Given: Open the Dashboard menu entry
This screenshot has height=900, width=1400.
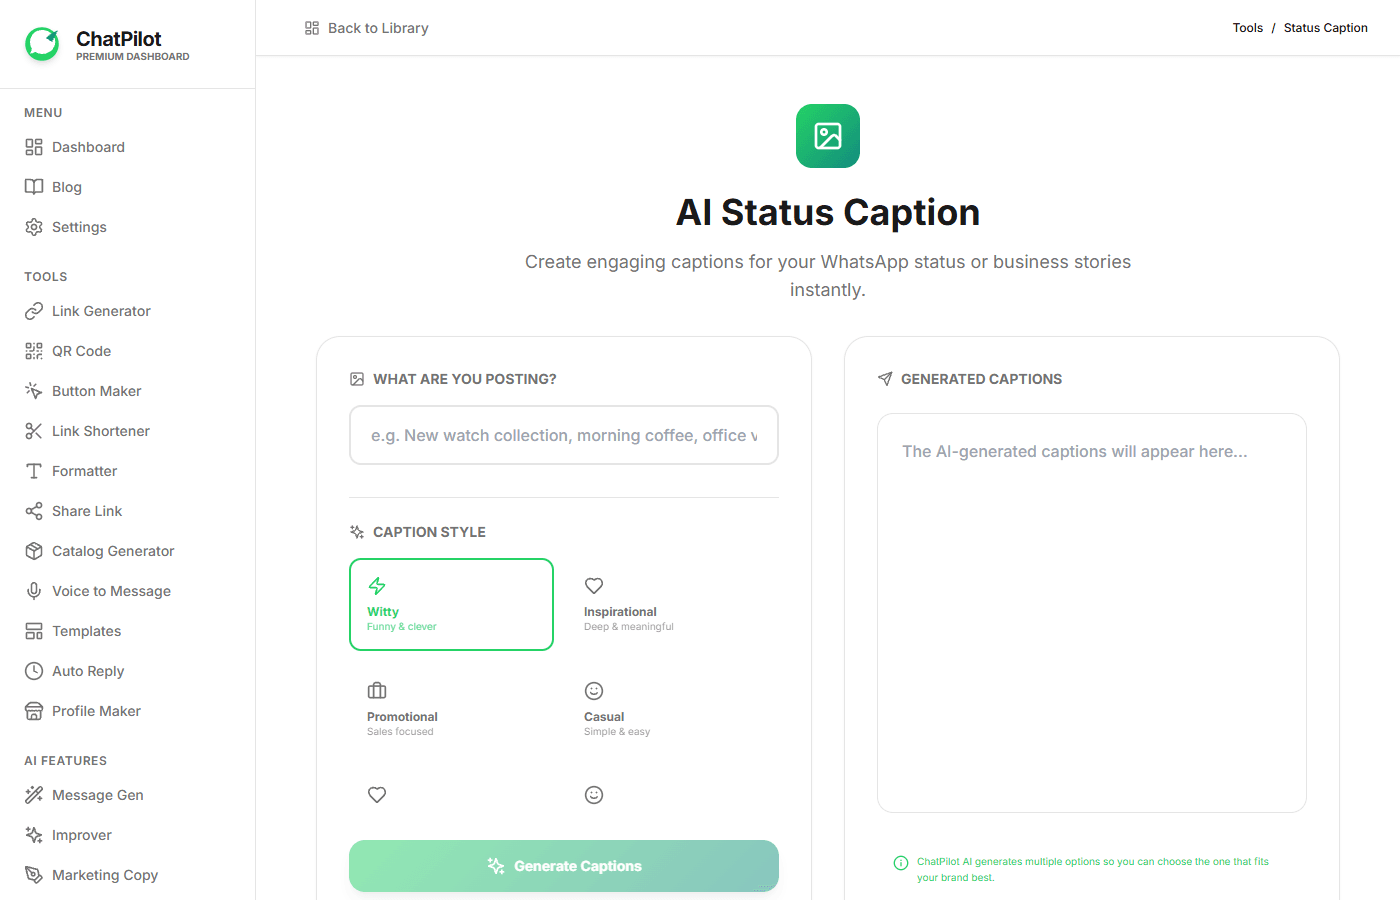Looking at the screenshot, I should pos(87,147).
